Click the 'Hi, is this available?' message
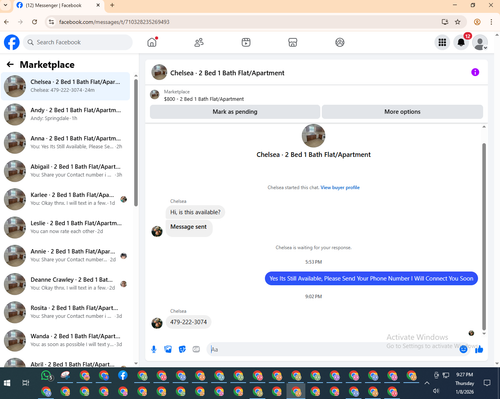 (x=195, y=212)
